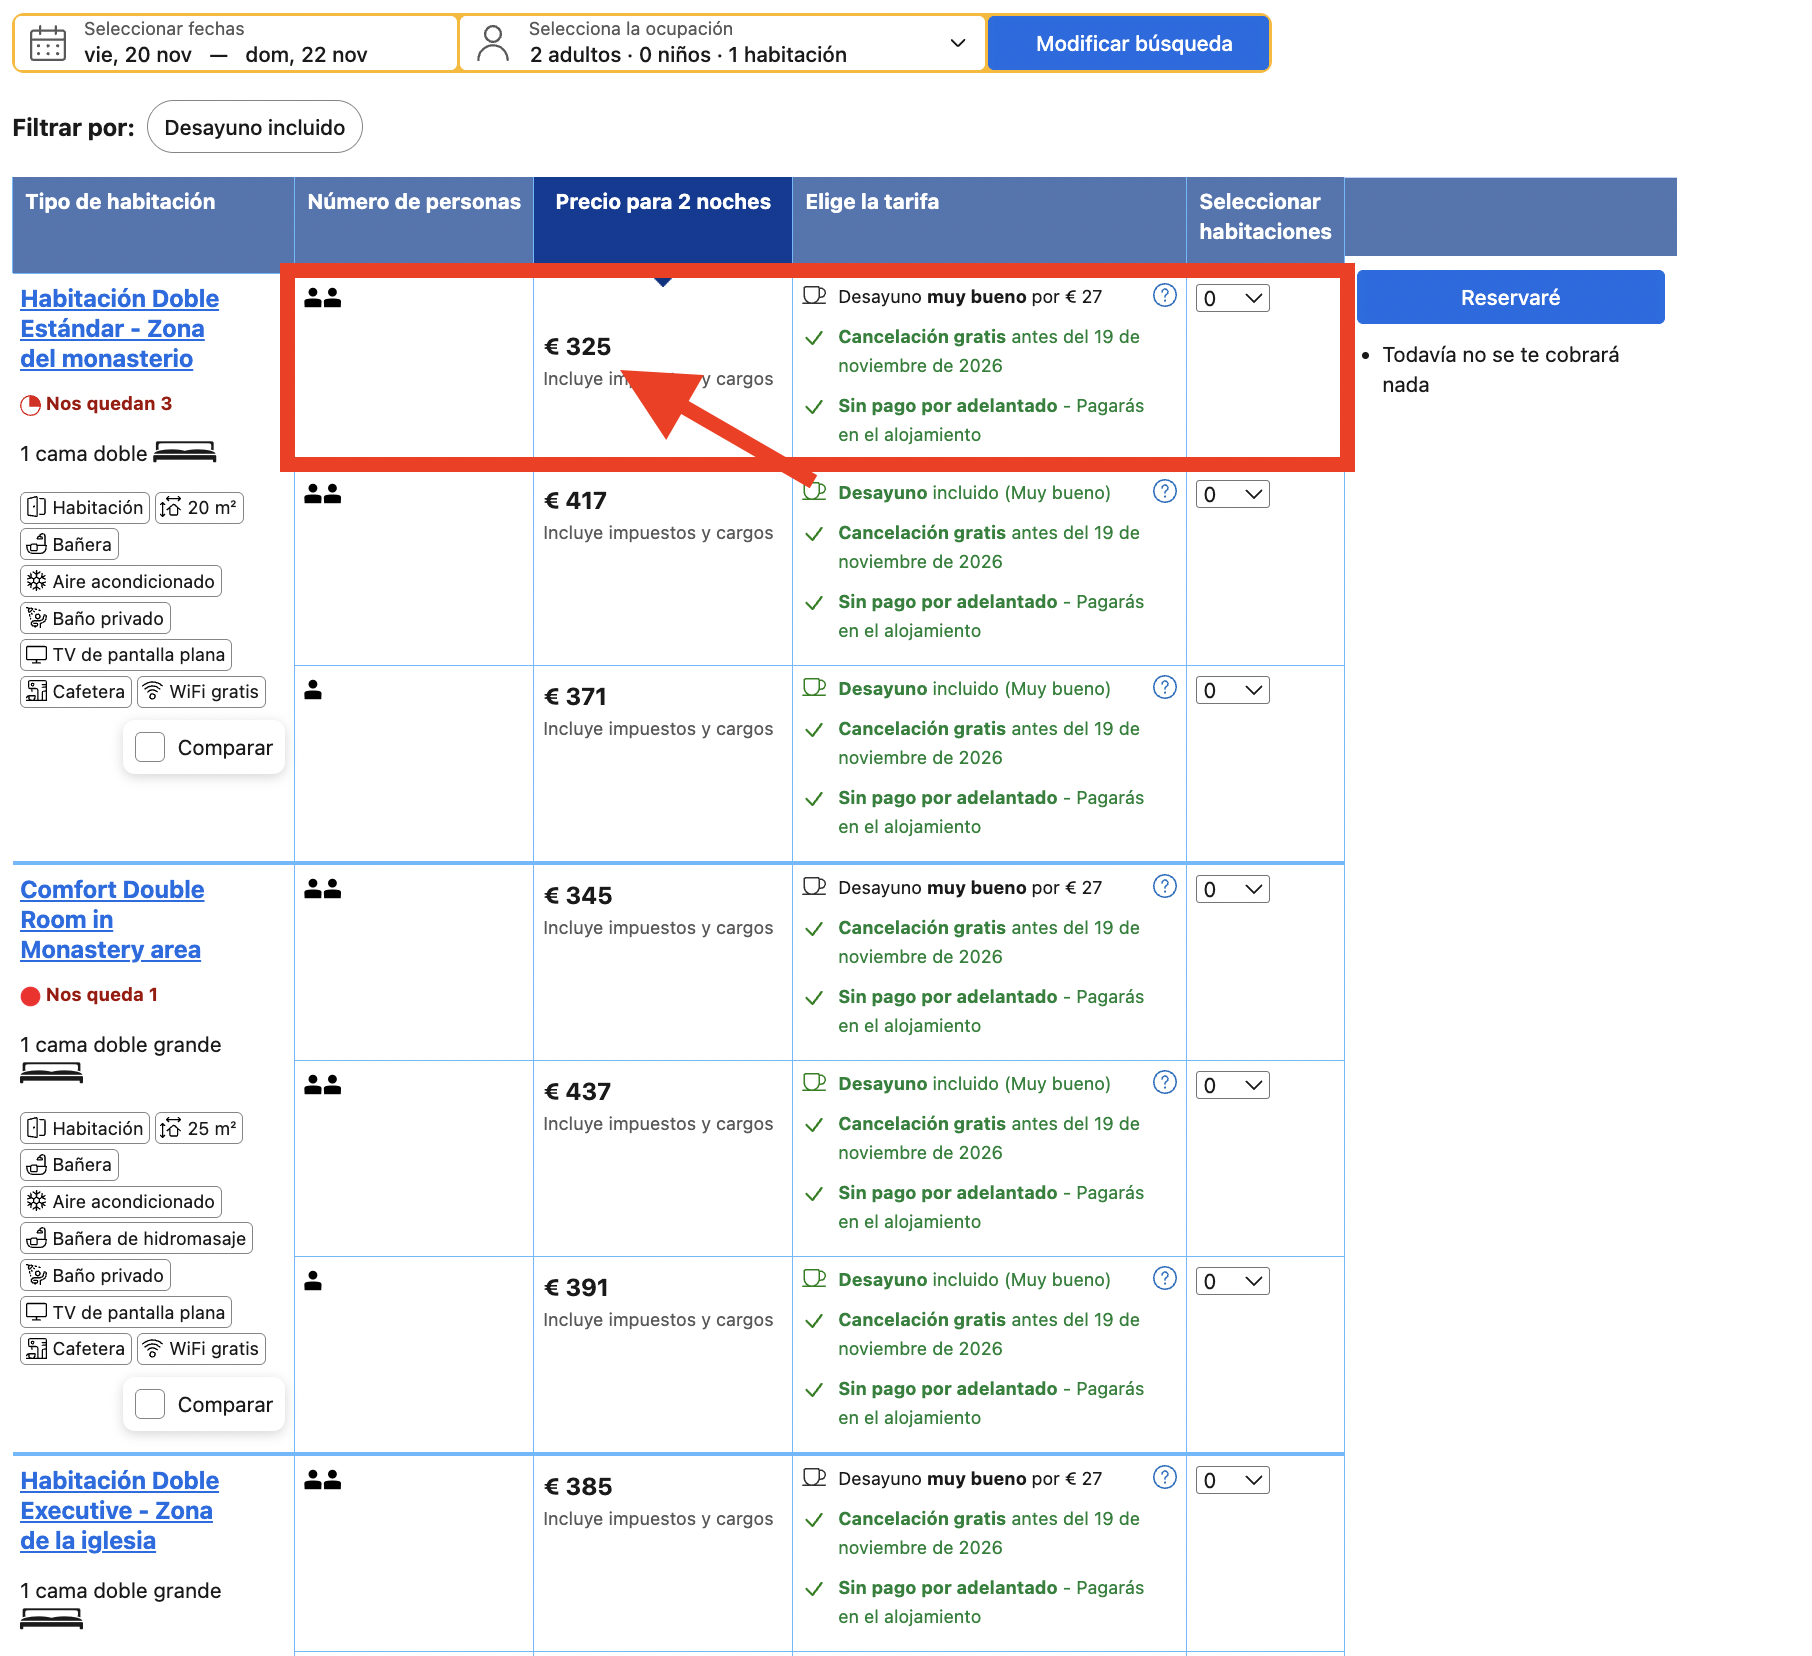Open Habitación Doble Executive - Zona de la iglesia link
1812x1656 pixels.
coord(119,1511)
